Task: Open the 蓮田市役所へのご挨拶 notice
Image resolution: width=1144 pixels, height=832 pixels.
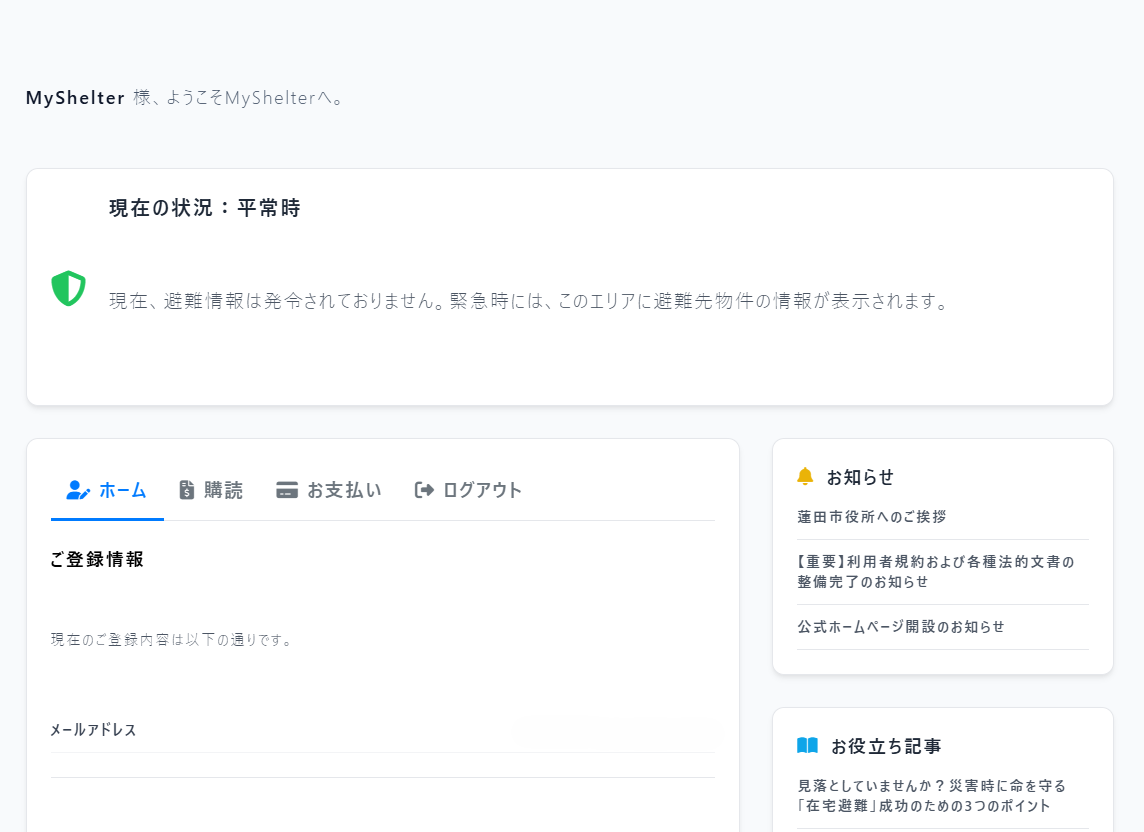Action: tap(872, 517)
